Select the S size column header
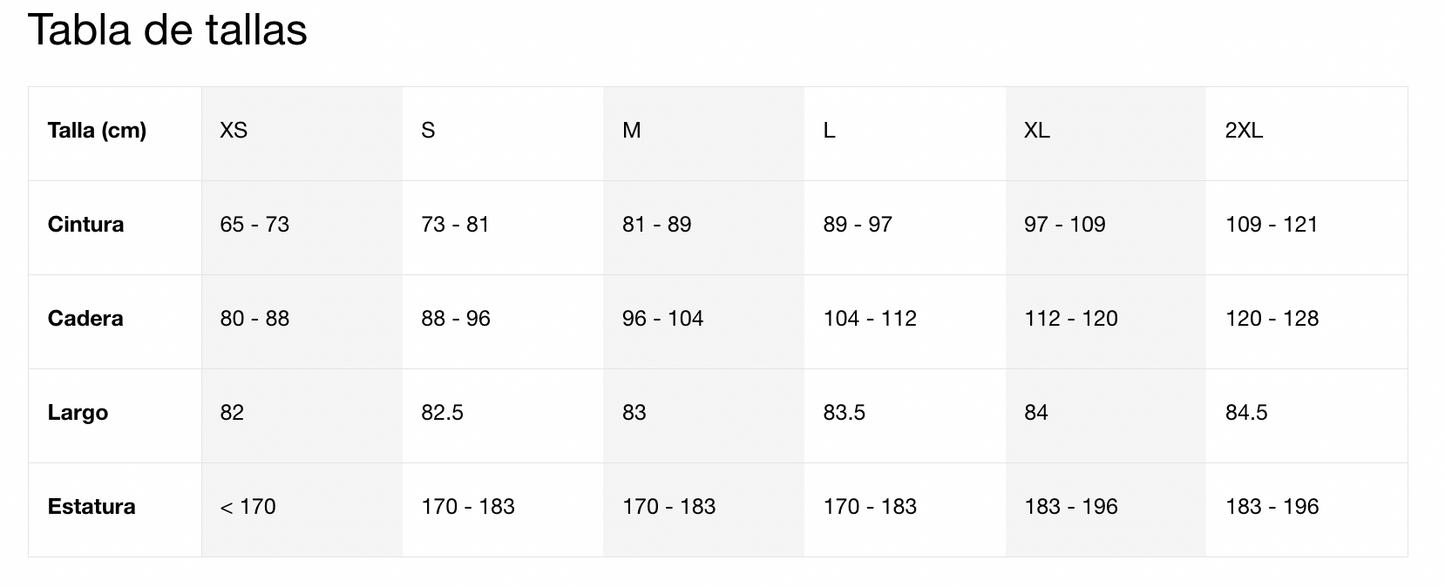This screenshot has width=1445, height=587. (428, 131)
